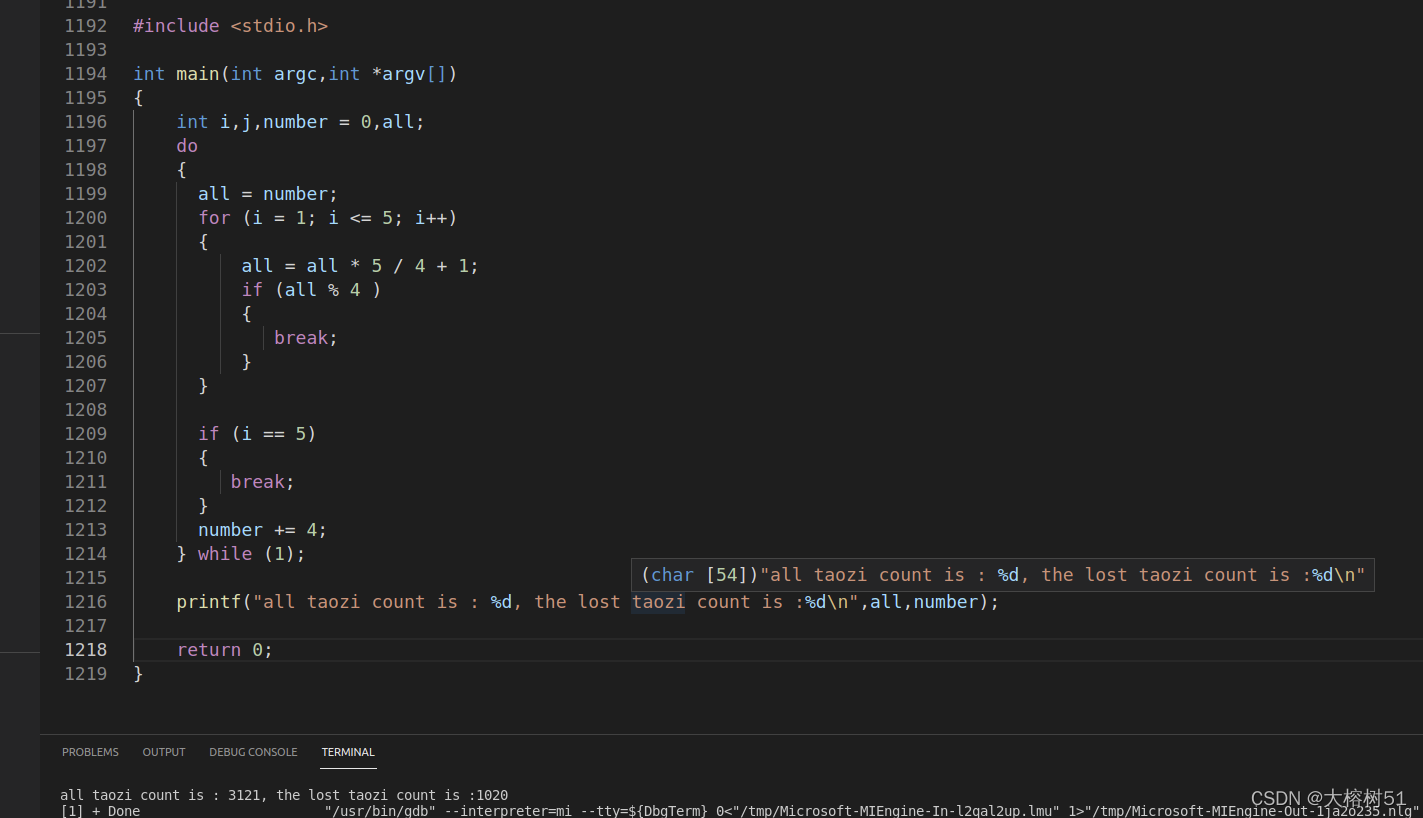The image size is (1423, 818).
Task: Click 'all = number;' statement
Action: pos(268,193)
